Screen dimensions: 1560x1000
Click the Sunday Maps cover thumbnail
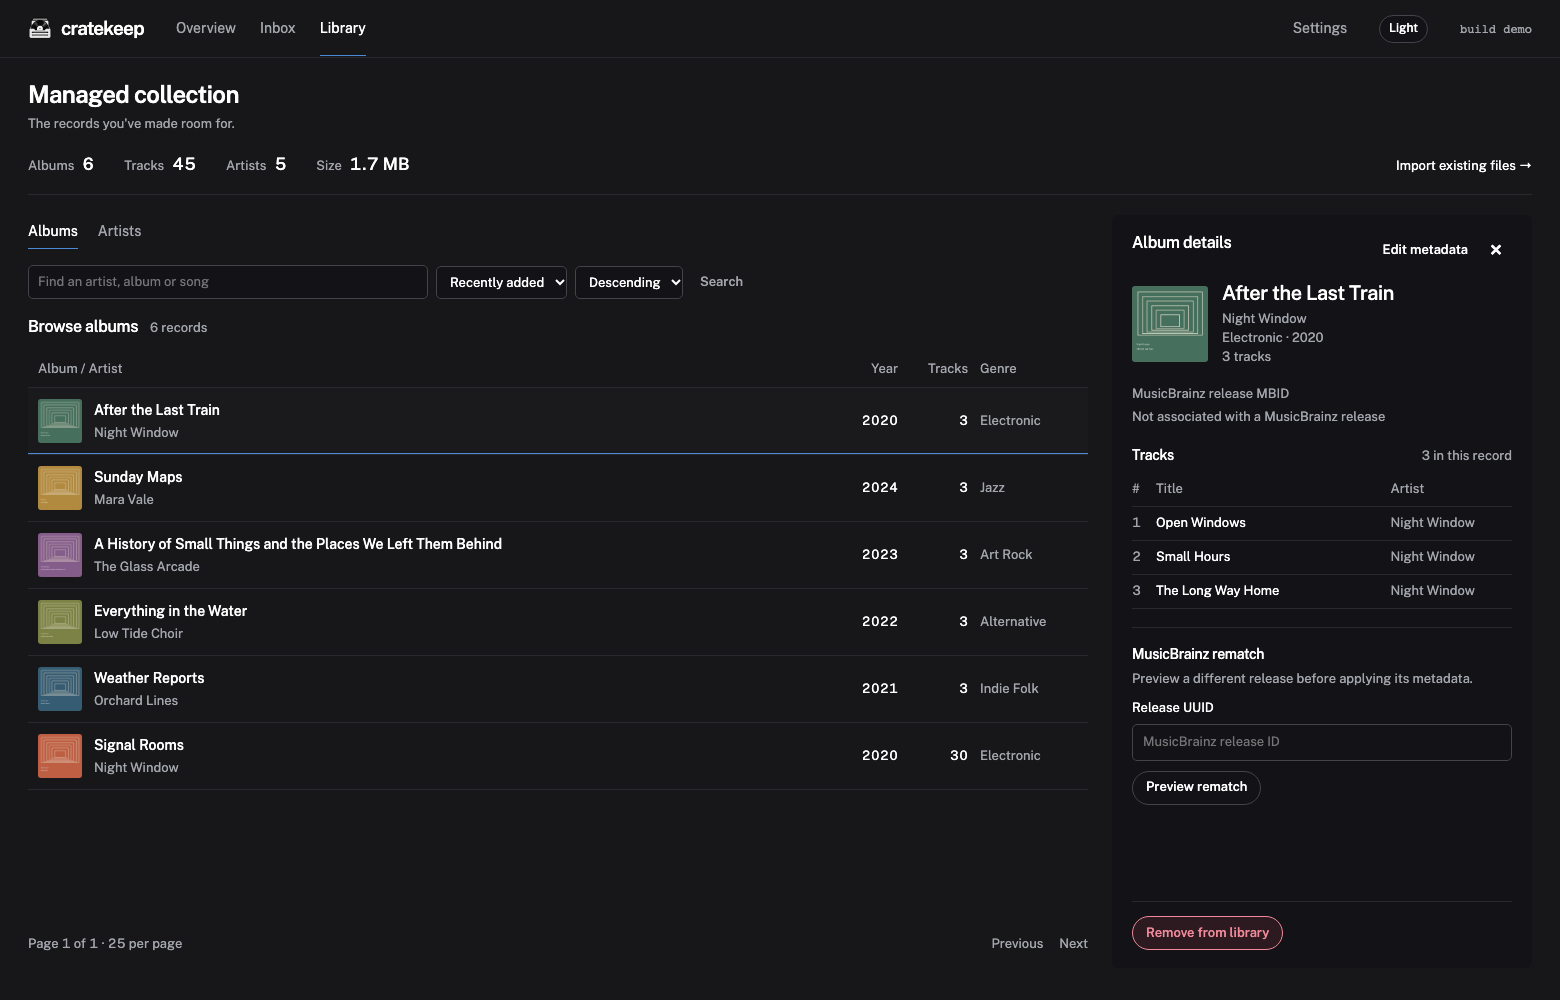click(60, 488)
